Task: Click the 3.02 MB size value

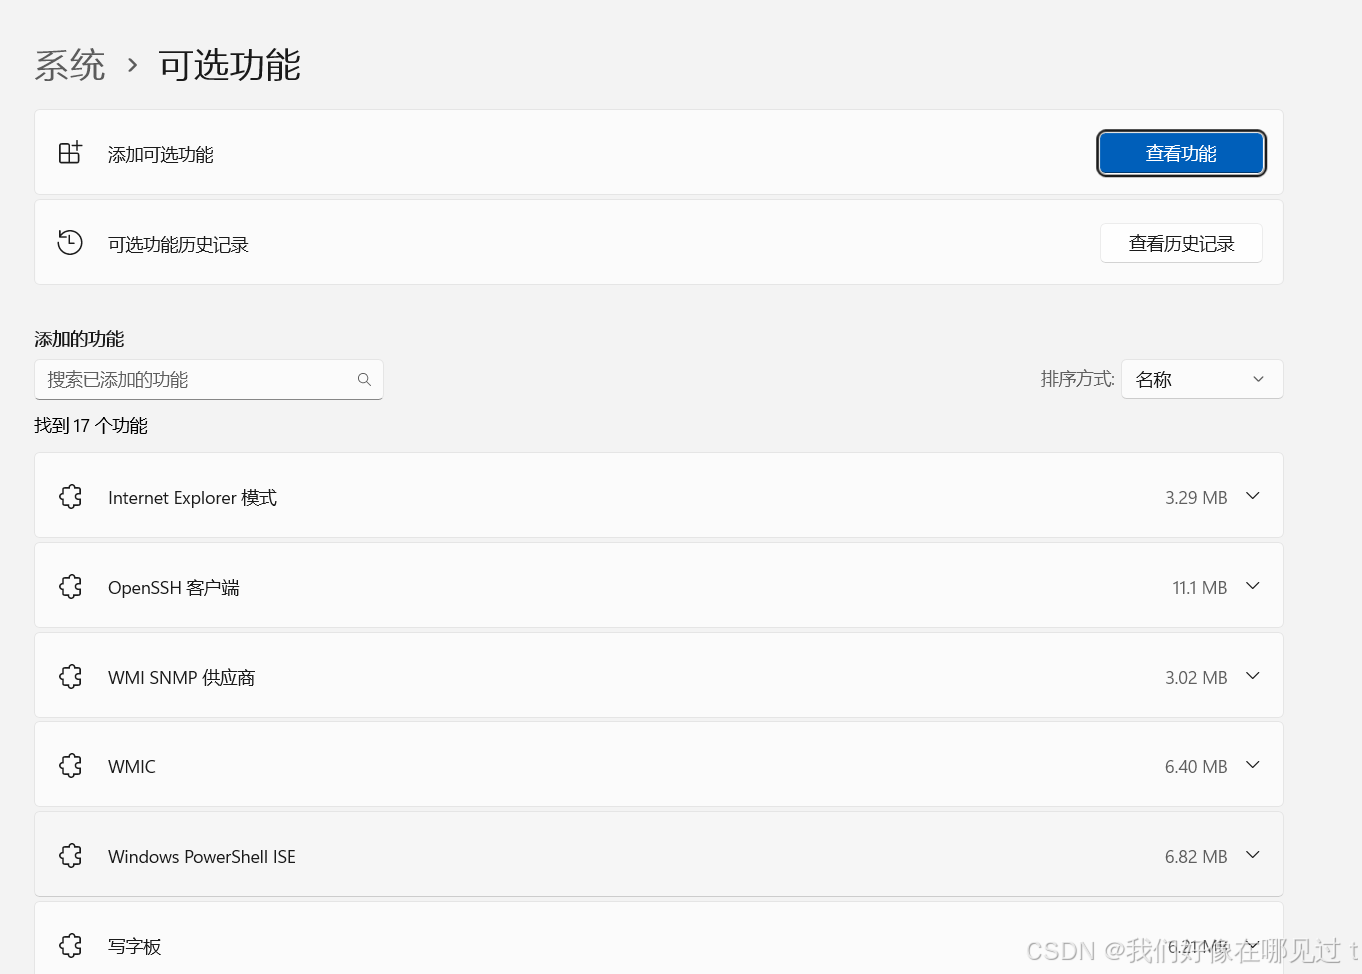Action: 1196,677
